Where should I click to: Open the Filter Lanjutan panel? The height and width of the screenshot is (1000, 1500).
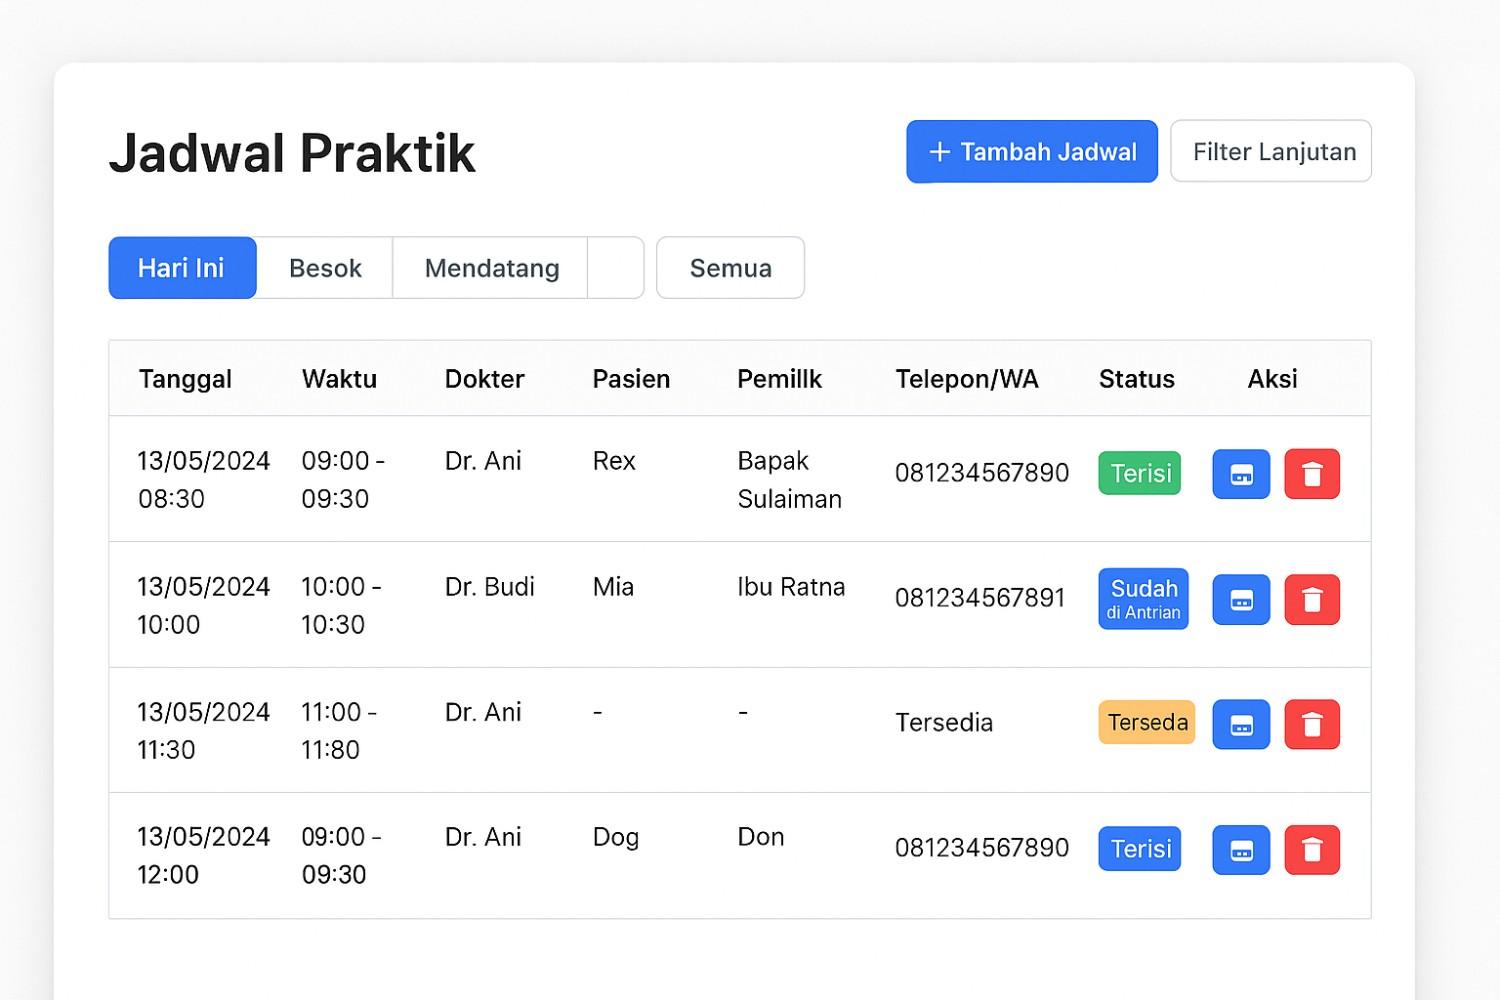1271,151
